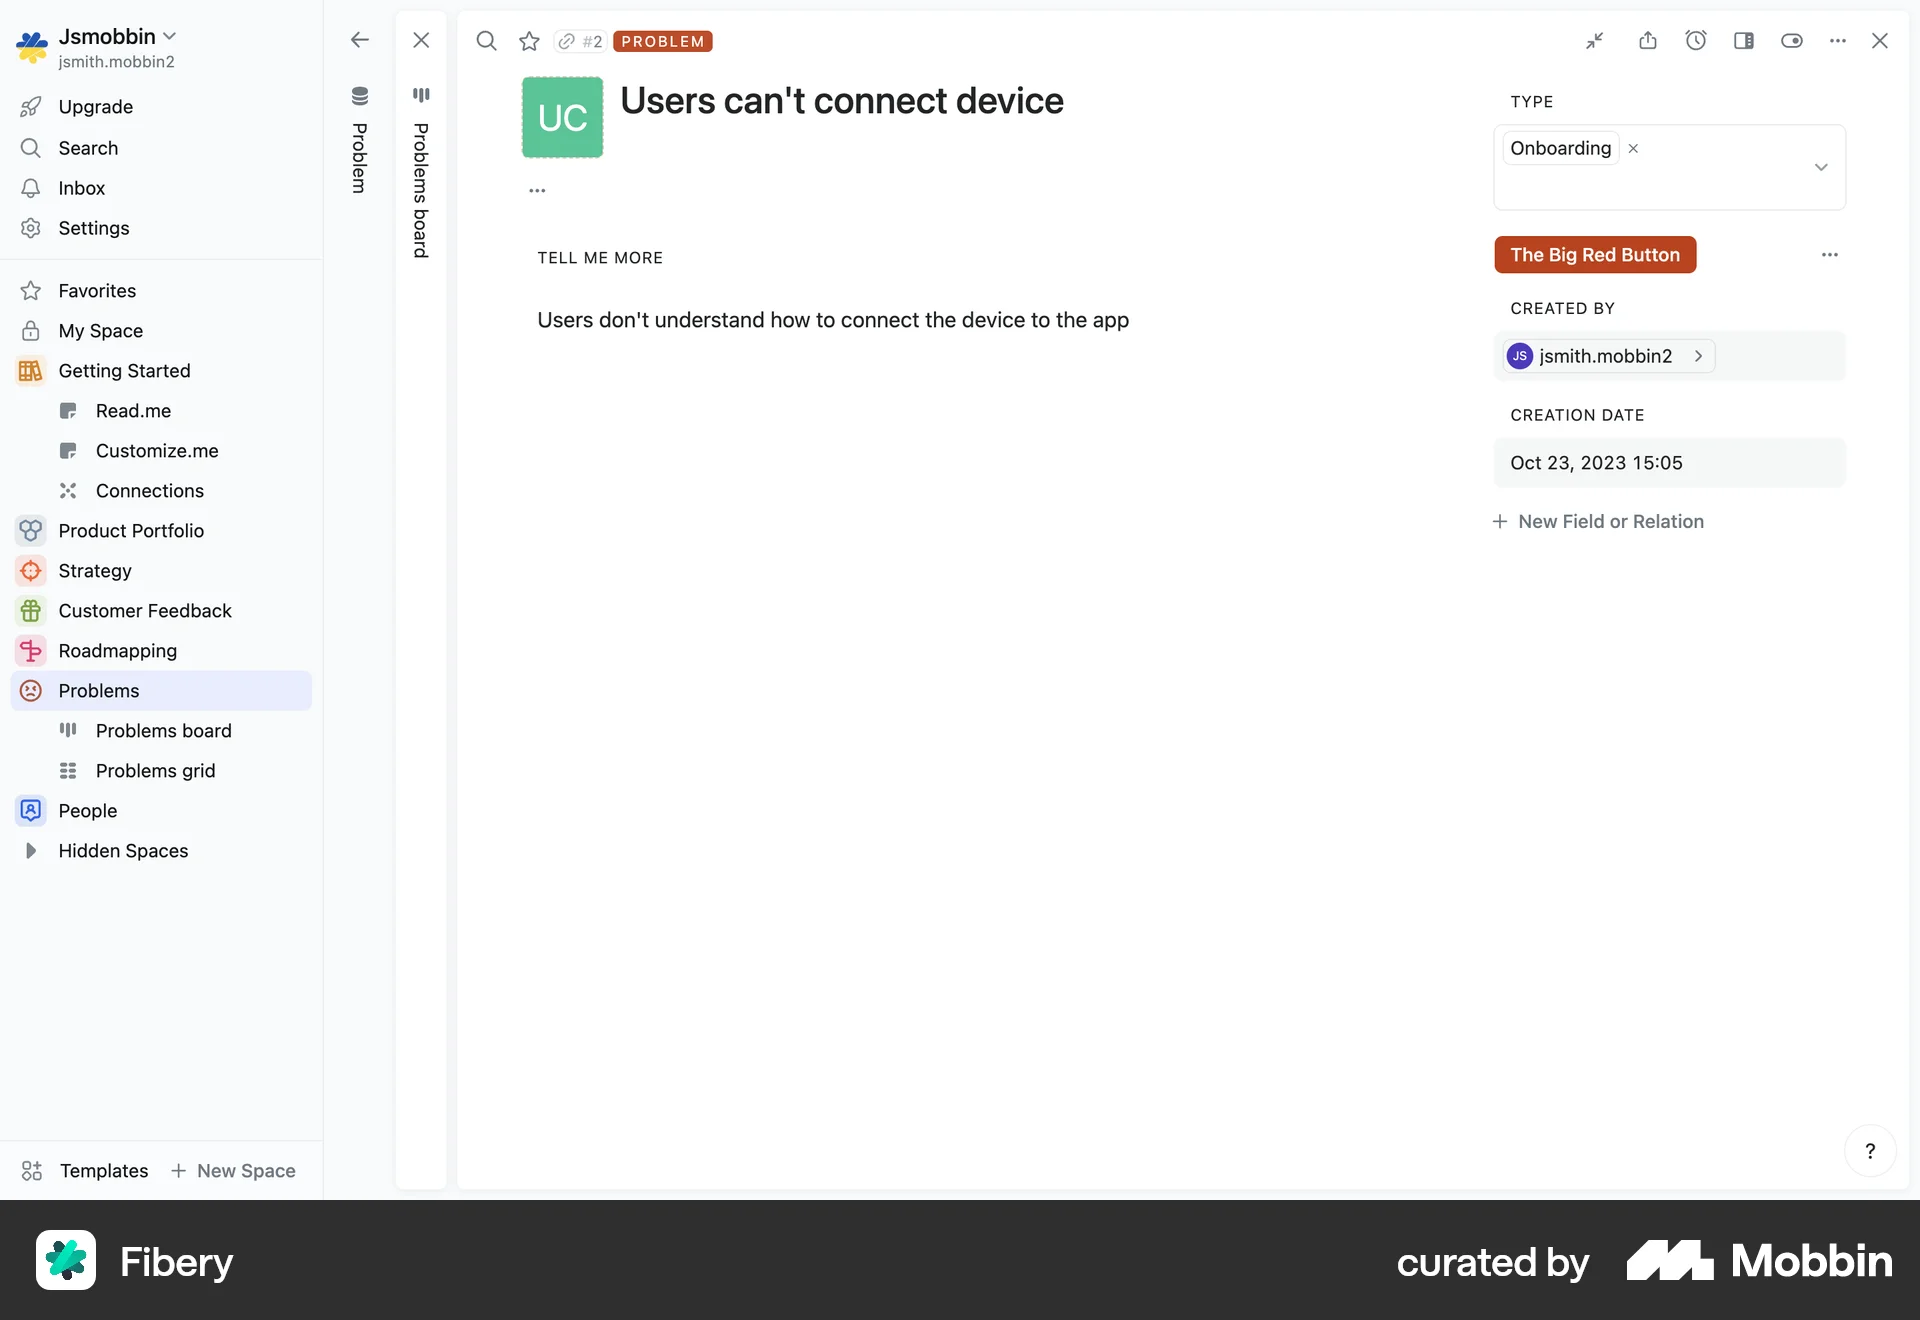Open entity history via clock icon
This screenshot has height=1320, width=1920.
pyautogui.click(x=1696, y=41)
